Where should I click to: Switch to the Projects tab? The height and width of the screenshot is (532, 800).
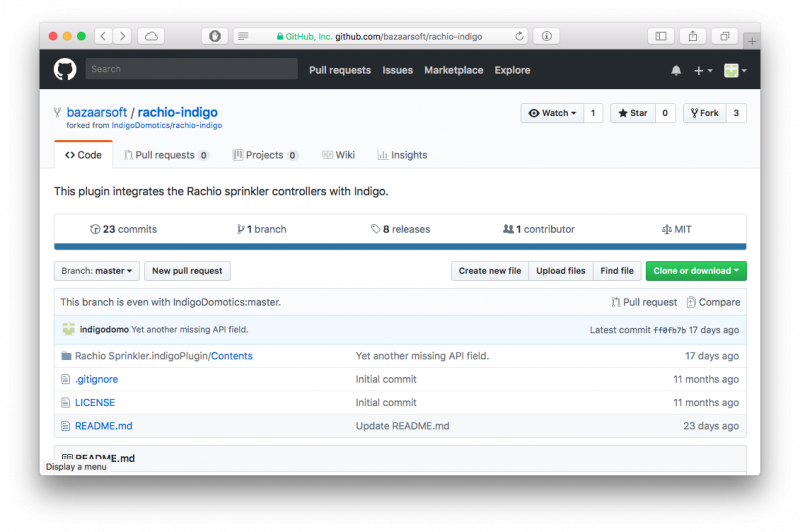265,155
